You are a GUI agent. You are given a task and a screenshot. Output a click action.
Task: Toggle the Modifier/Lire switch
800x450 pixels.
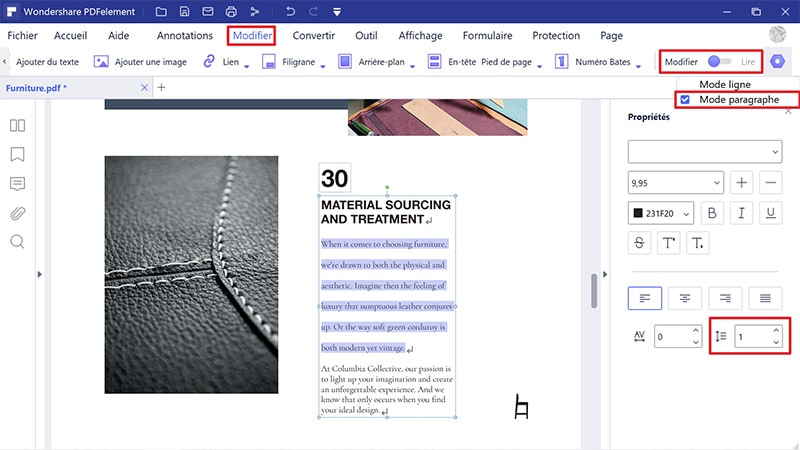point(719,62)
